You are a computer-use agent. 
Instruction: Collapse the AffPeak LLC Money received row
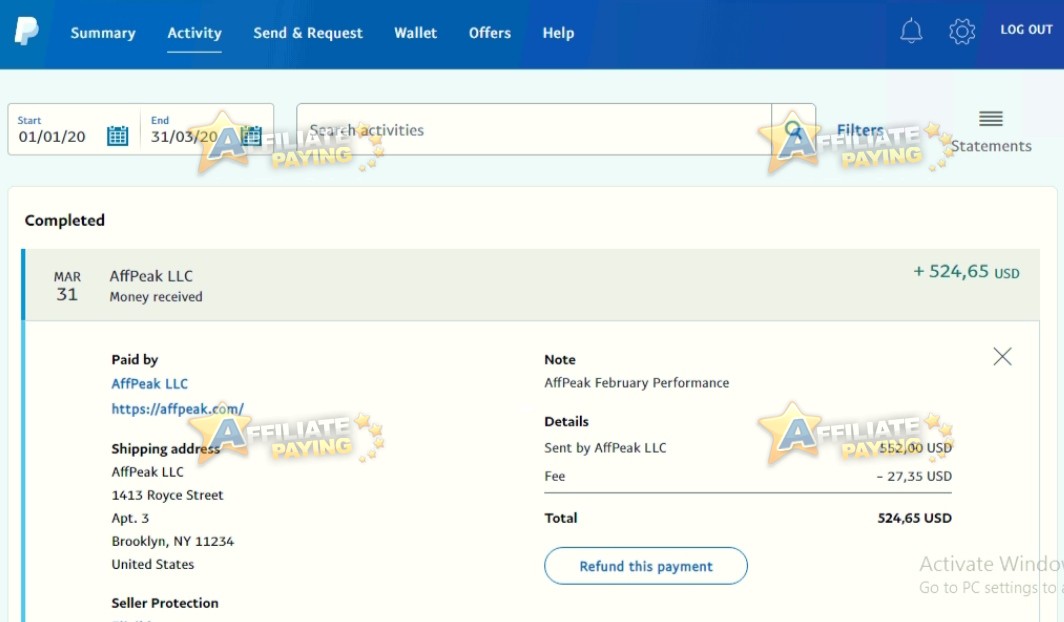[532, 285]
